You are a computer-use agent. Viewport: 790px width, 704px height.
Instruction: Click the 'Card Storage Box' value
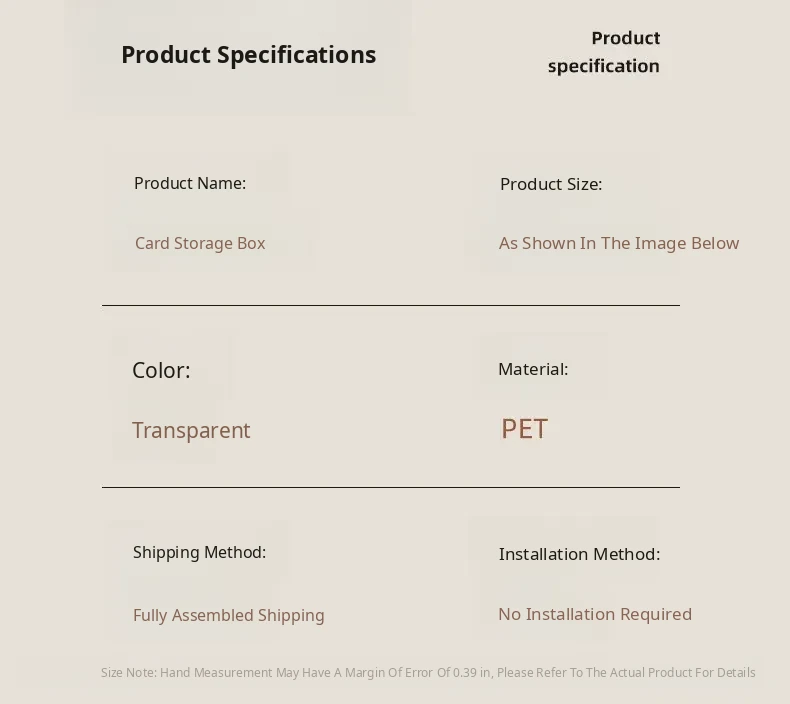pyautogui.click(x=200, y=243)
